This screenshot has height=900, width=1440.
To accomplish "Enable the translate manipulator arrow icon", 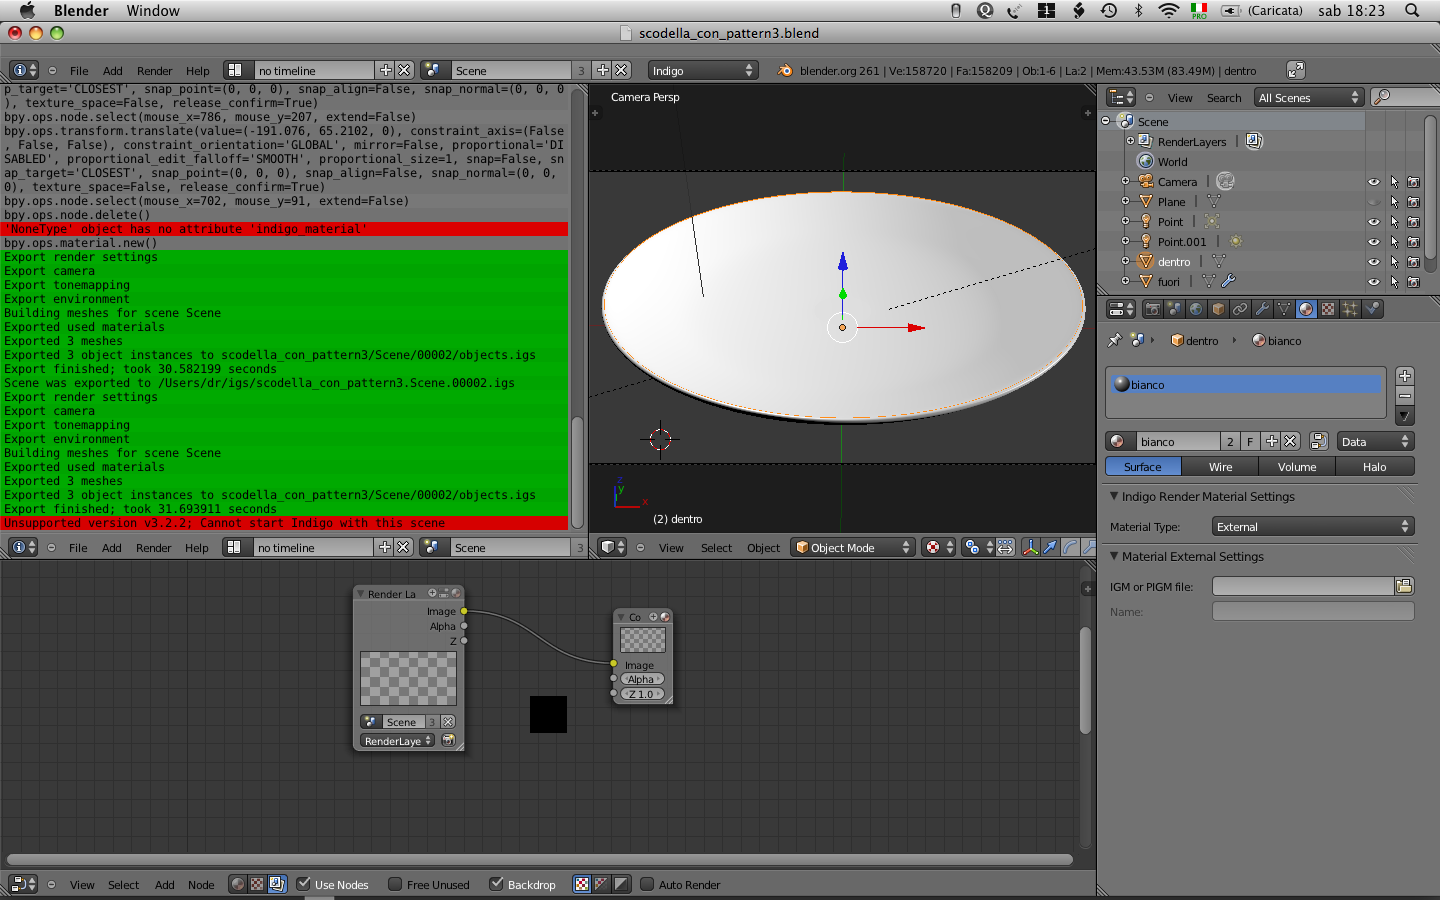I will (1049, 547).
